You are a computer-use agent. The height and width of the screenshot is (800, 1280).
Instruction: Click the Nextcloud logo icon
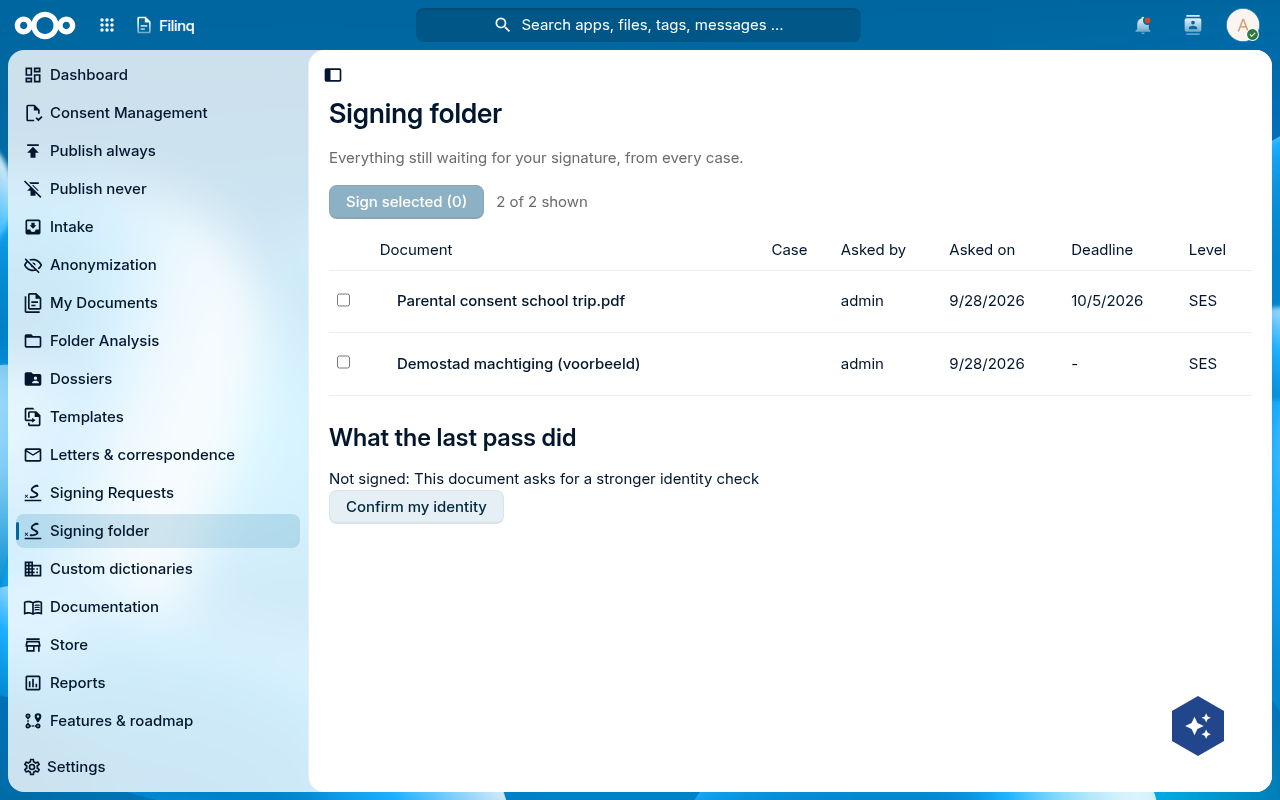[x=45, y=25]
